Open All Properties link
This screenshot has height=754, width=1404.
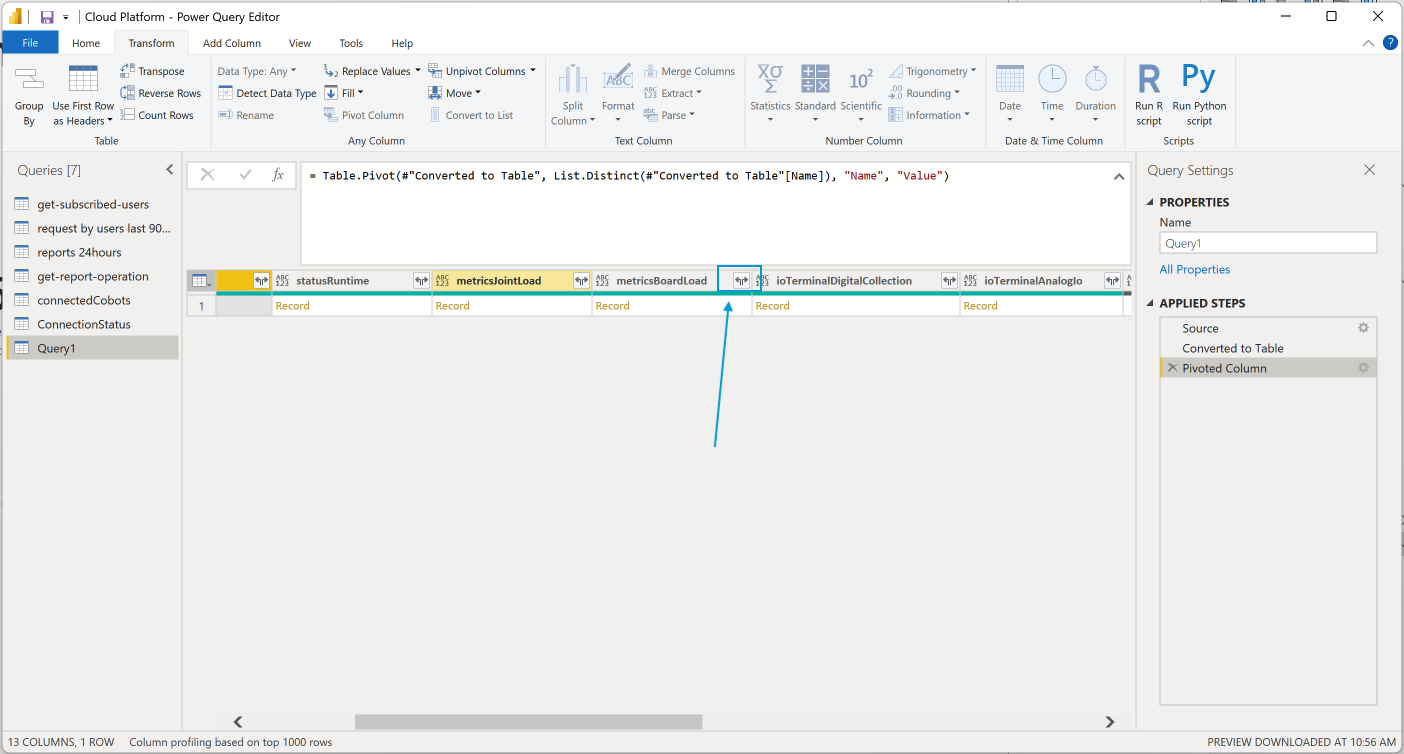(x=1195, y=269)
